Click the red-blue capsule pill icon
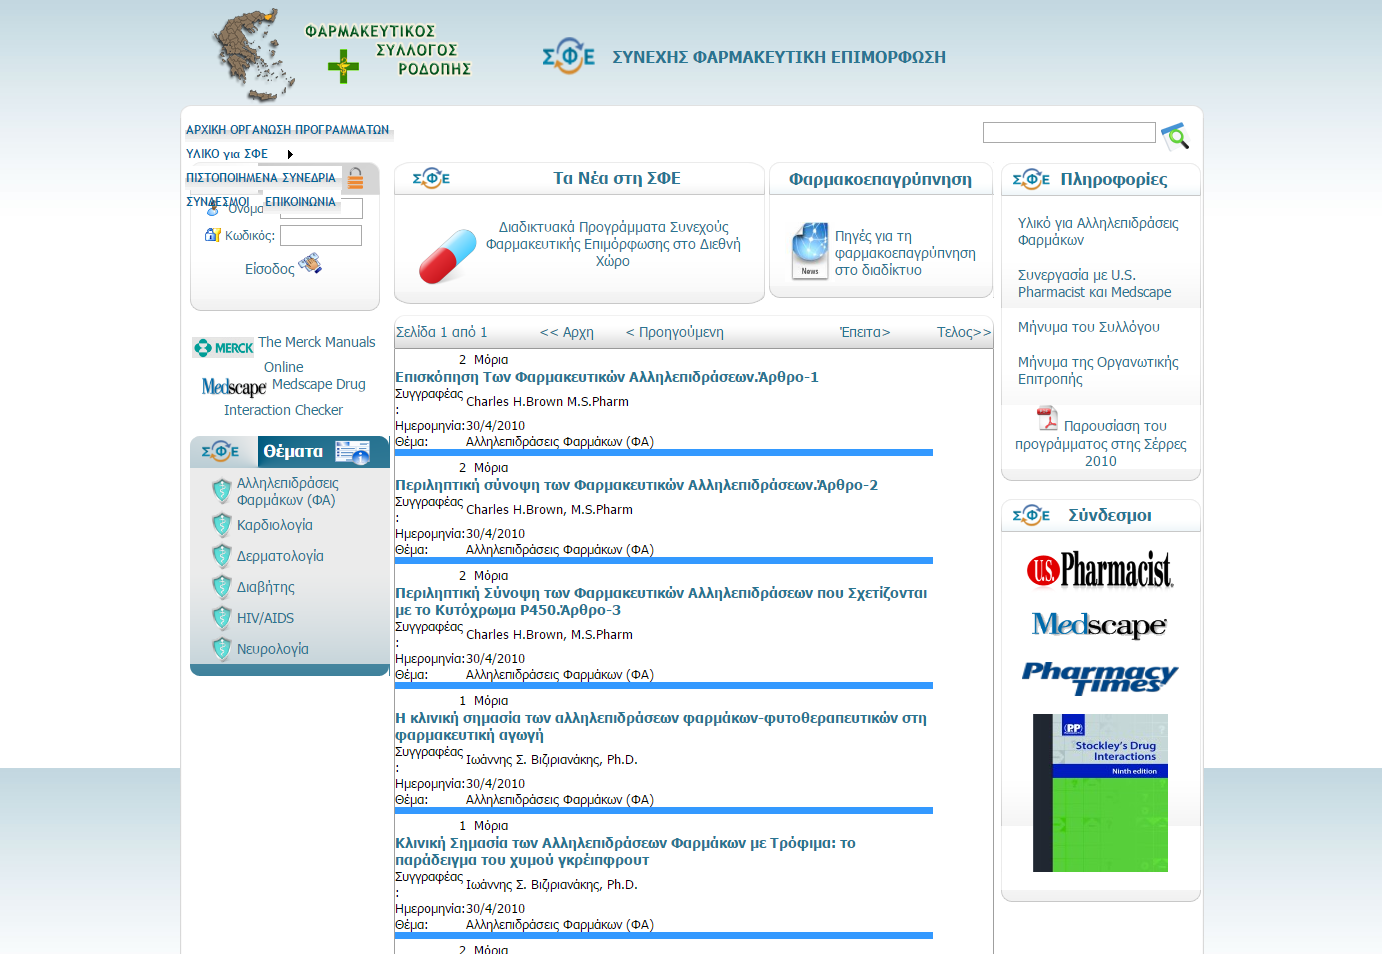Image resolution: width=1382 pixels, height=954 pixels. pyautogui.click(x=447, y=256)
